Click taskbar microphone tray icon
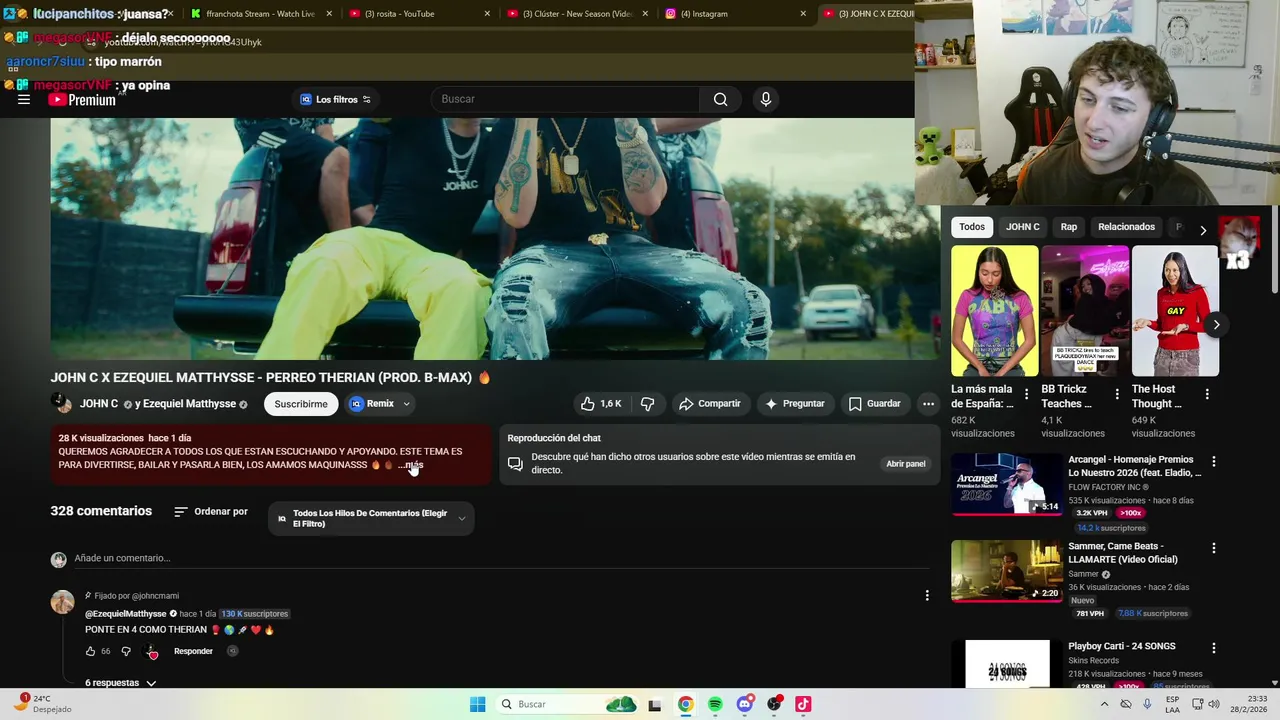The height and width of the screenshot is (720, 1280). coord(1147,704)
